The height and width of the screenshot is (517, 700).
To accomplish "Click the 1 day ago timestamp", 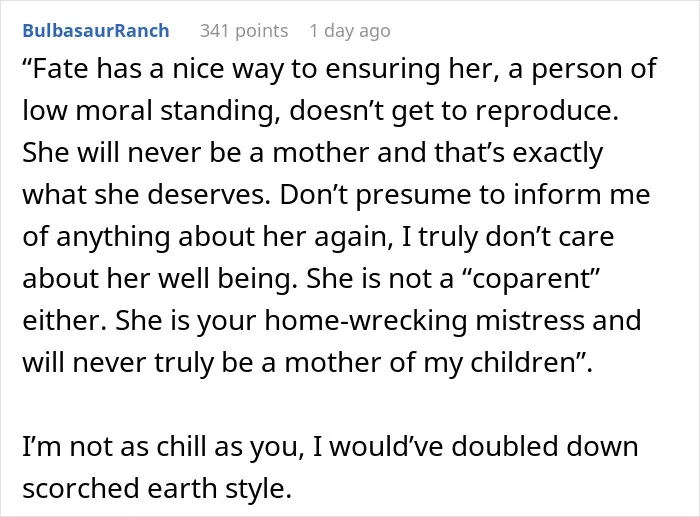I will pos(350,31).
